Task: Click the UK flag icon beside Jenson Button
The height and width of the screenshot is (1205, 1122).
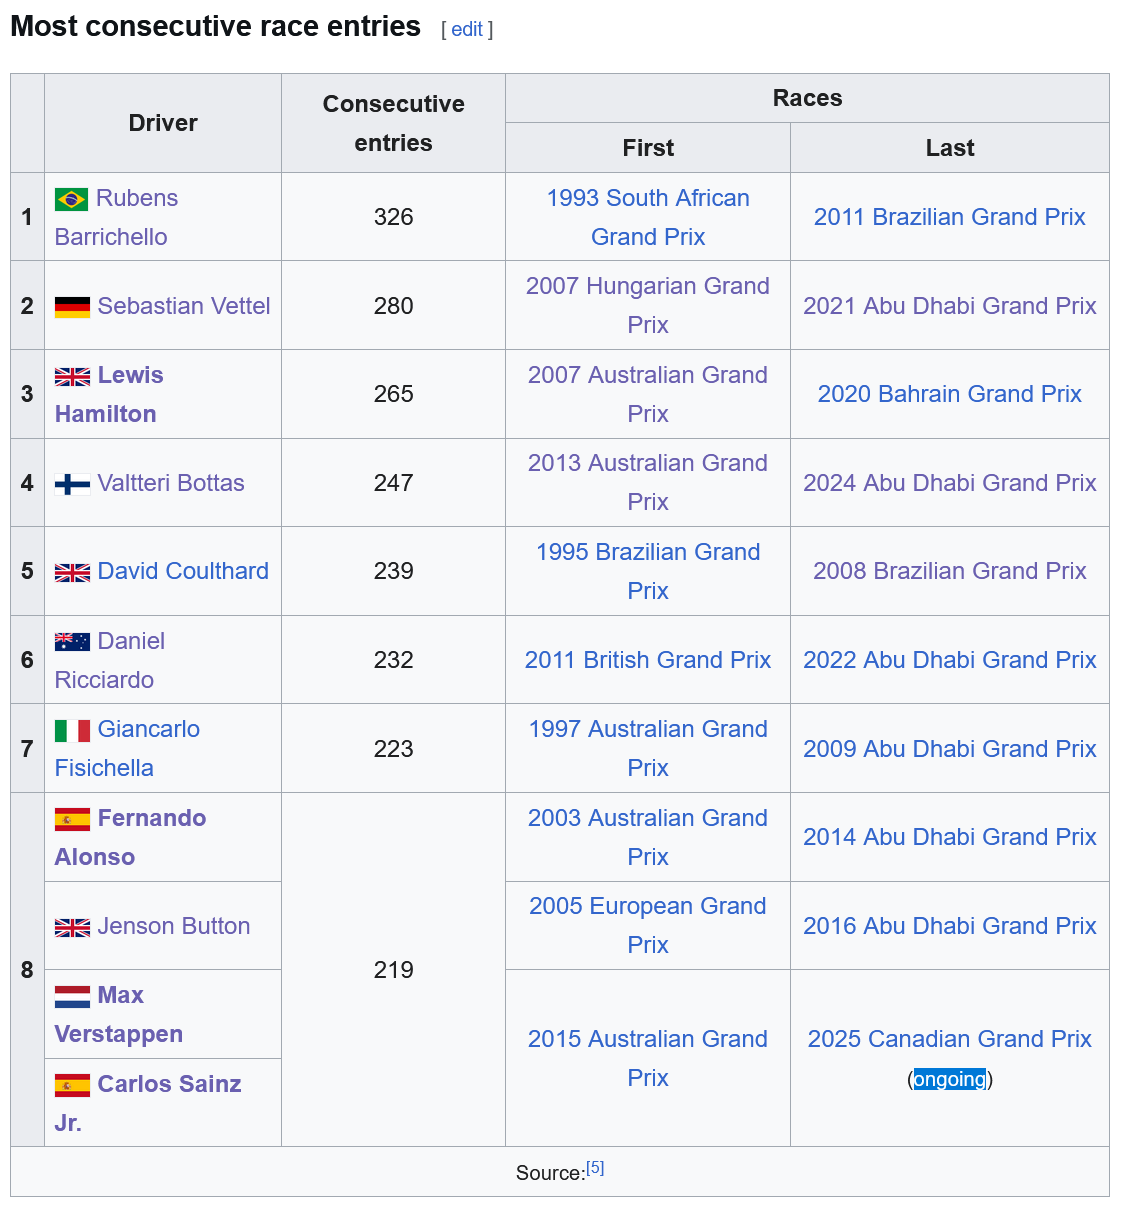Action: [72, 927]
